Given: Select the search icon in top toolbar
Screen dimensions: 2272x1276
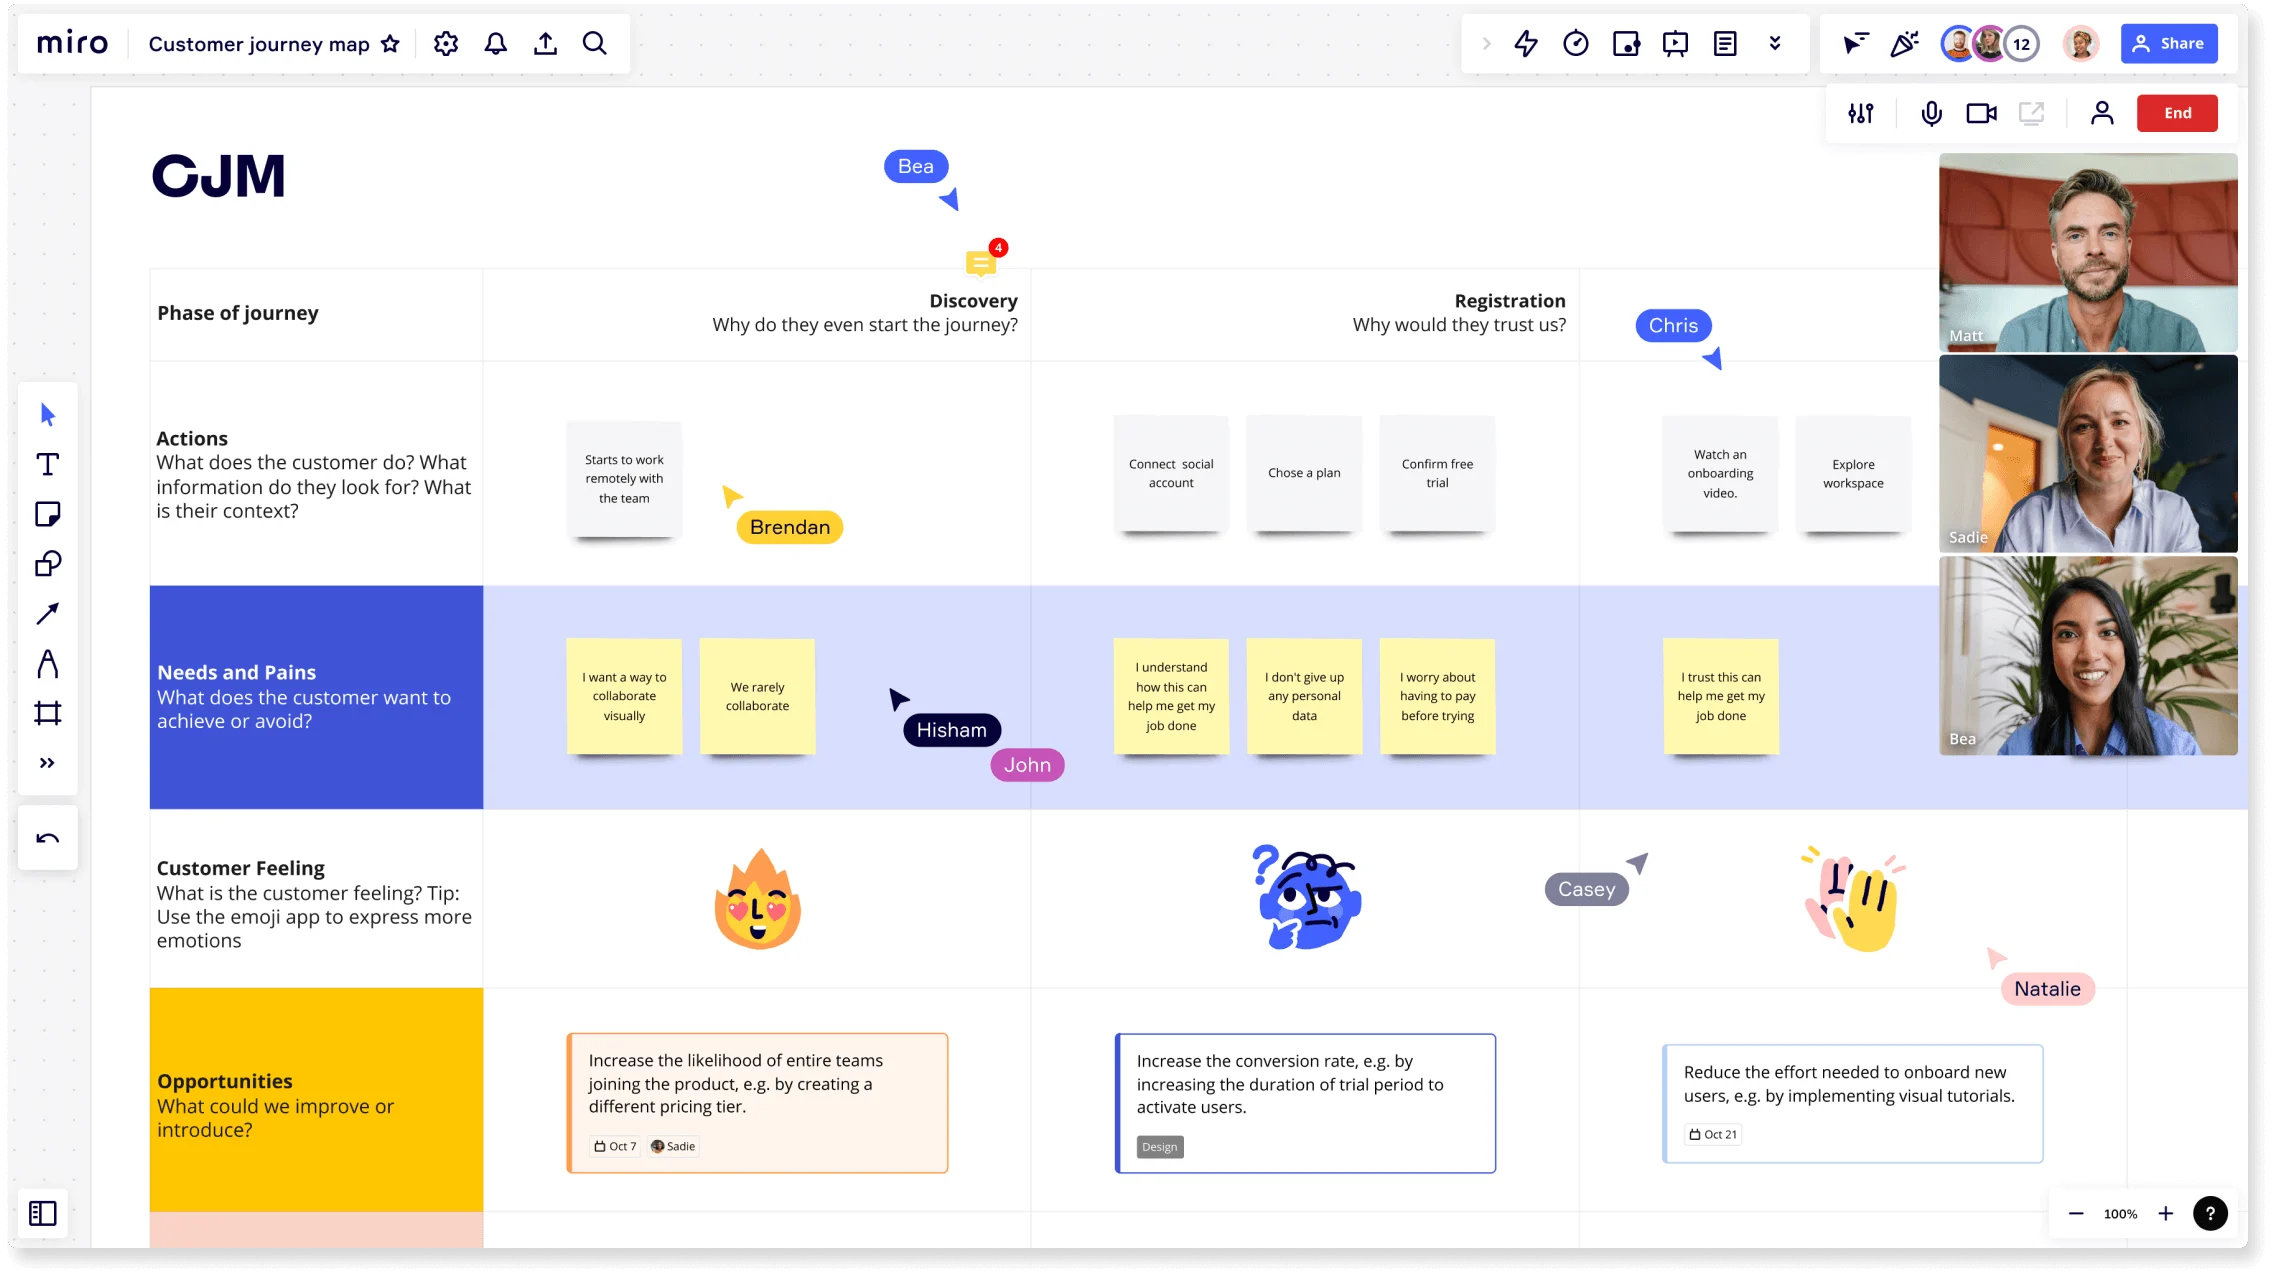Looking at the screenshot, I should click(x=595, y=42).
